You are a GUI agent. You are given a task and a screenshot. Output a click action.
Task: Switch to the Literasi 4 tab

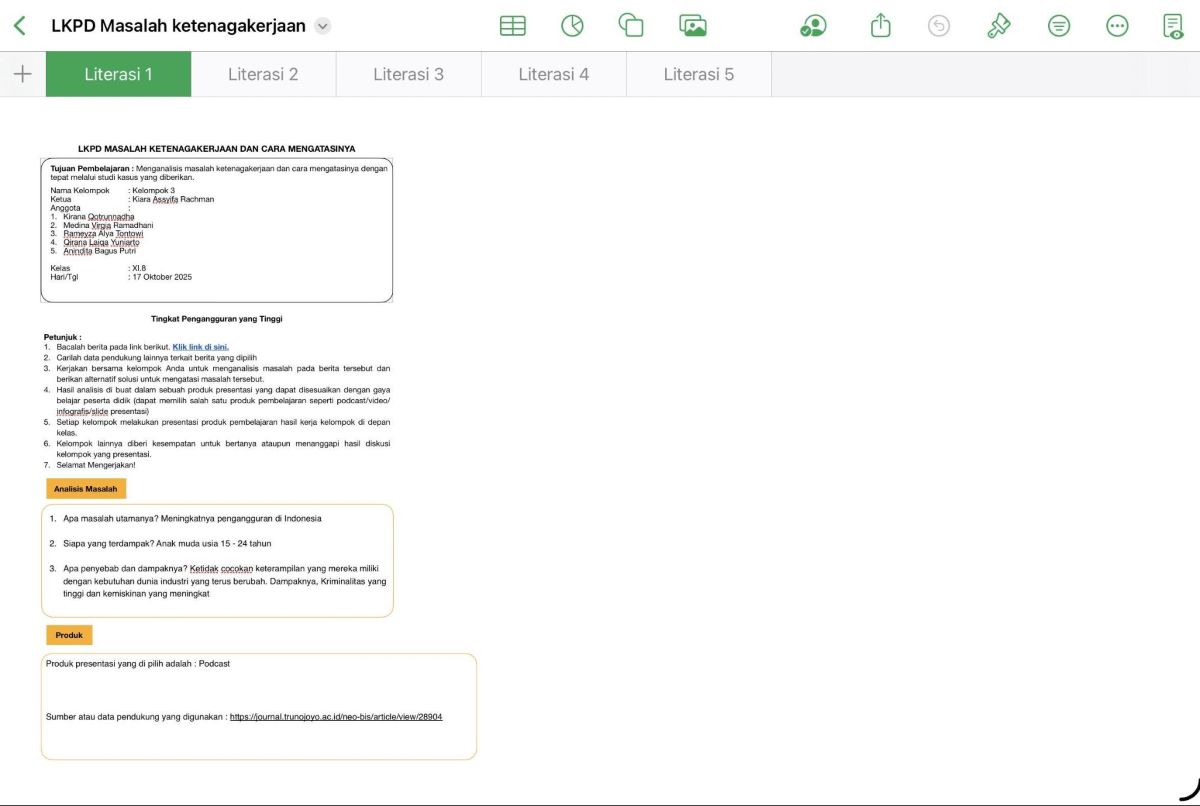[x=554, y=74]
